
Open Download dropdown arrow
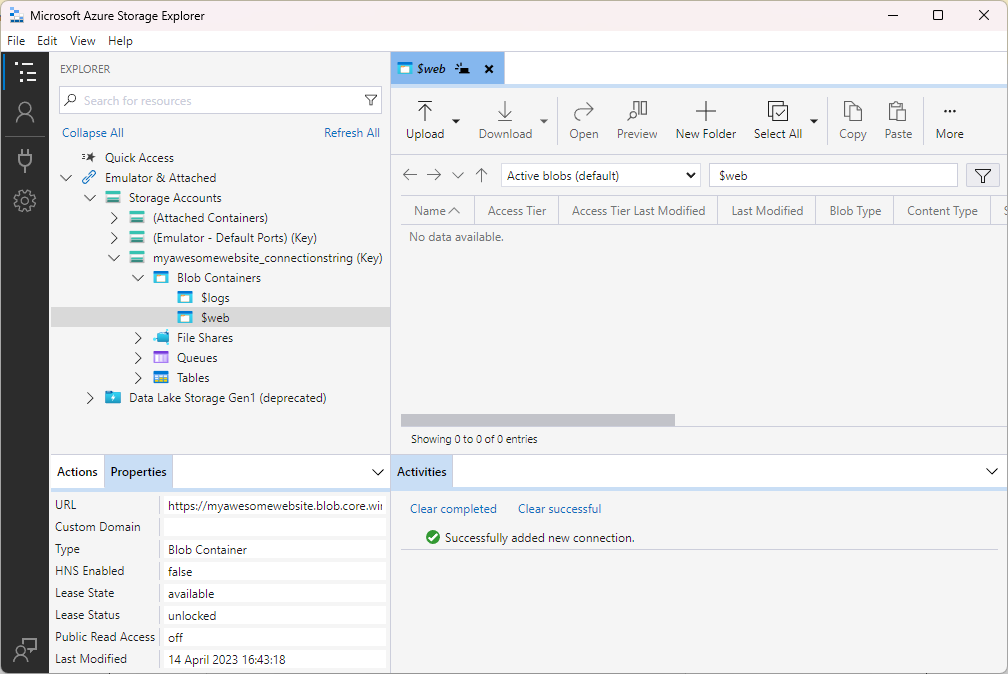click(x=544, y=121)
